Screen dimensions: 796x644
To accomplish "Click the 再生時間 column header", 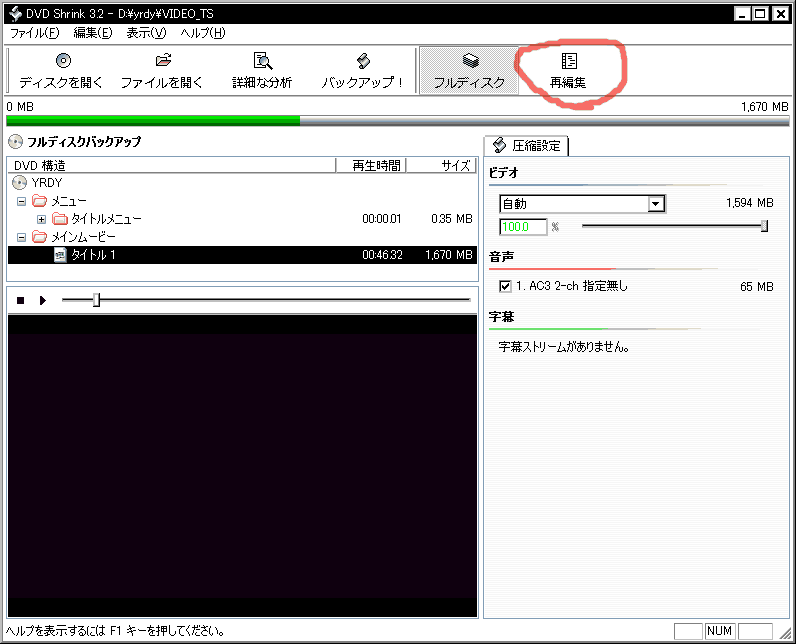I will click(371, 165).
